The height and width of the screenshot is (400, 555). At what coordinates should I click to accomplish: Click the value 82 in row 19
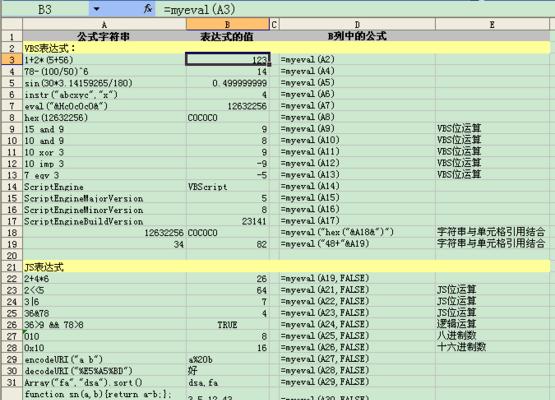262,244
